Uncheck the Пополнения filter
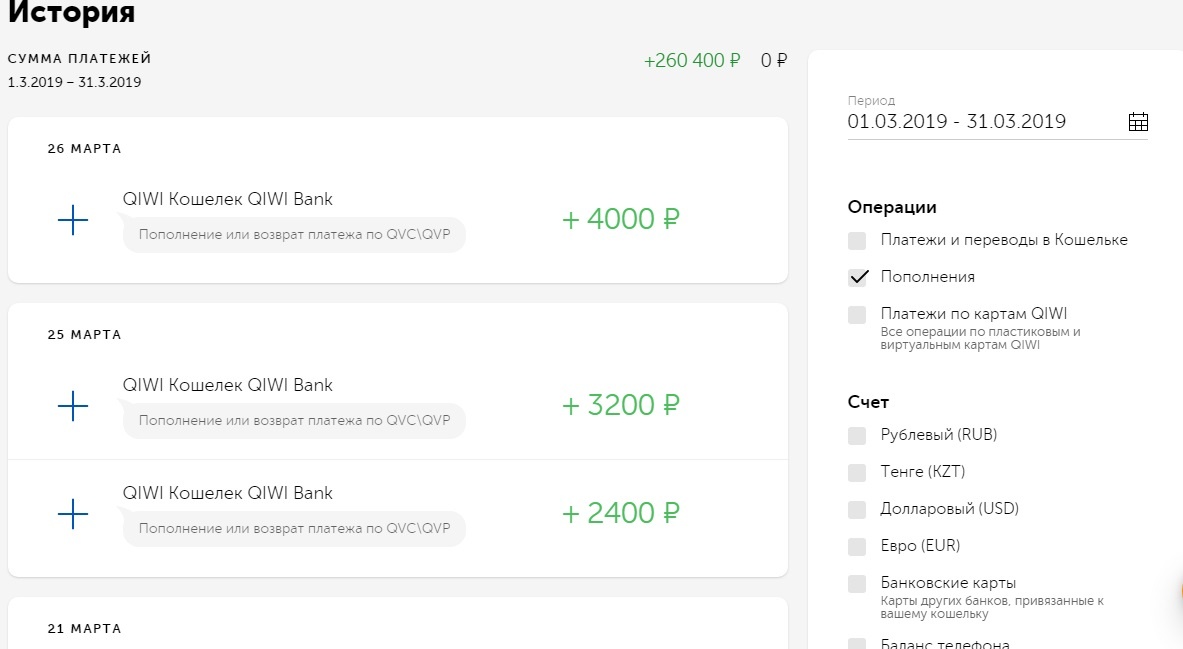Viewport: 1183px width, 649px height. (857, 277)
